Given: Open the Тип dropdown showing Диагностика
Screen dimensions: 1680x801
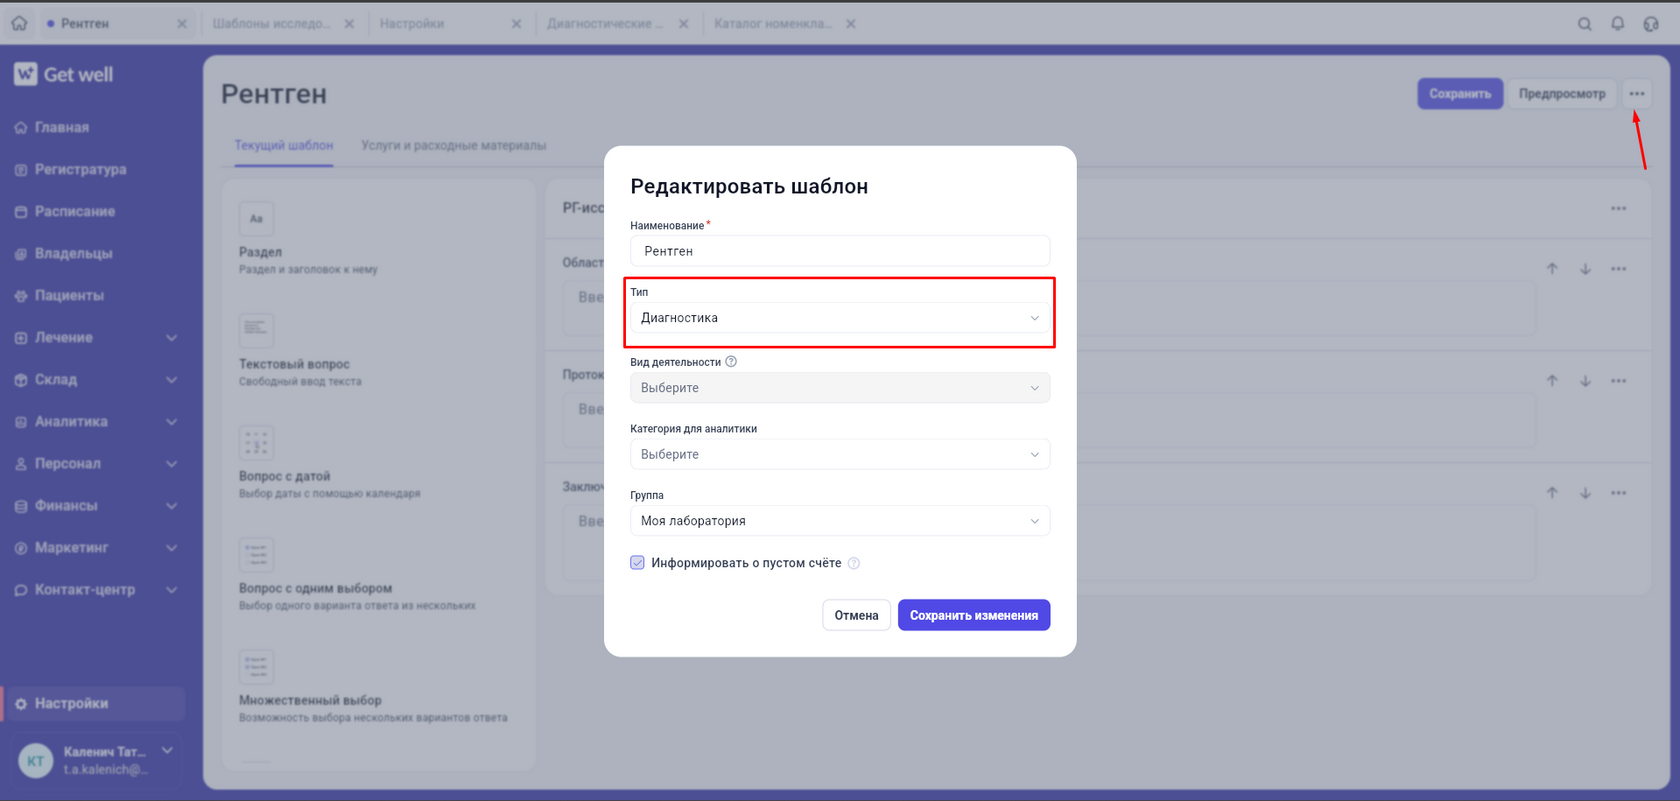Looking at the screenshot, I should point(840,318).
